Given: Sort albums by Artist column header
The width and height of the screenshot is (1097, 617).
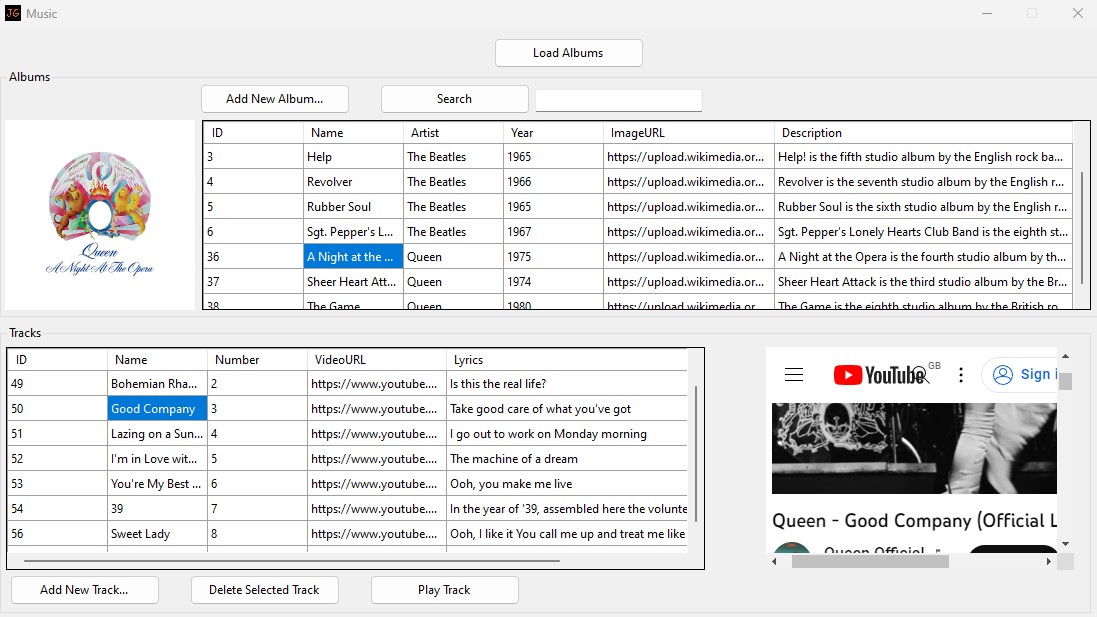Looking at the screenshot, I should coord(453,133).
